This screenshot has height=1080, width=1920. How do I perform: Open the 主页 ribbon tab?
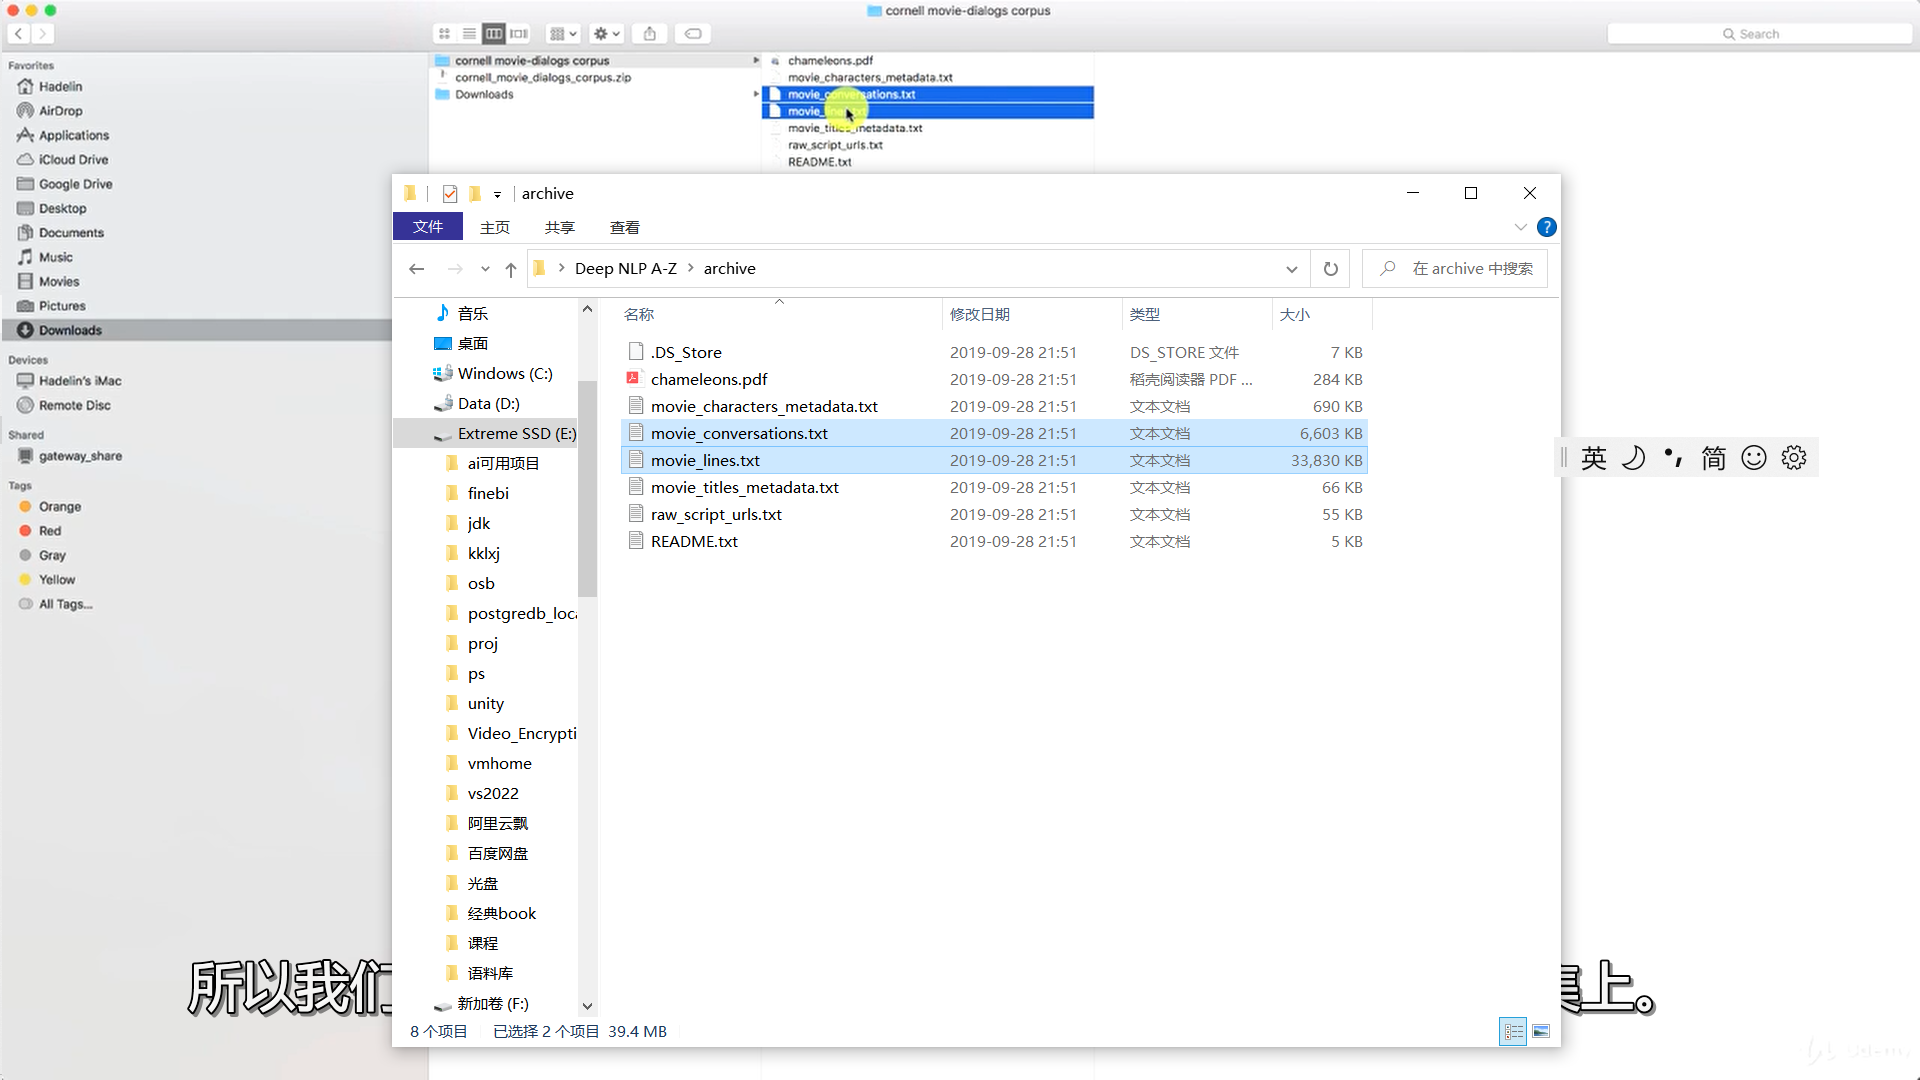pos(495,227)
